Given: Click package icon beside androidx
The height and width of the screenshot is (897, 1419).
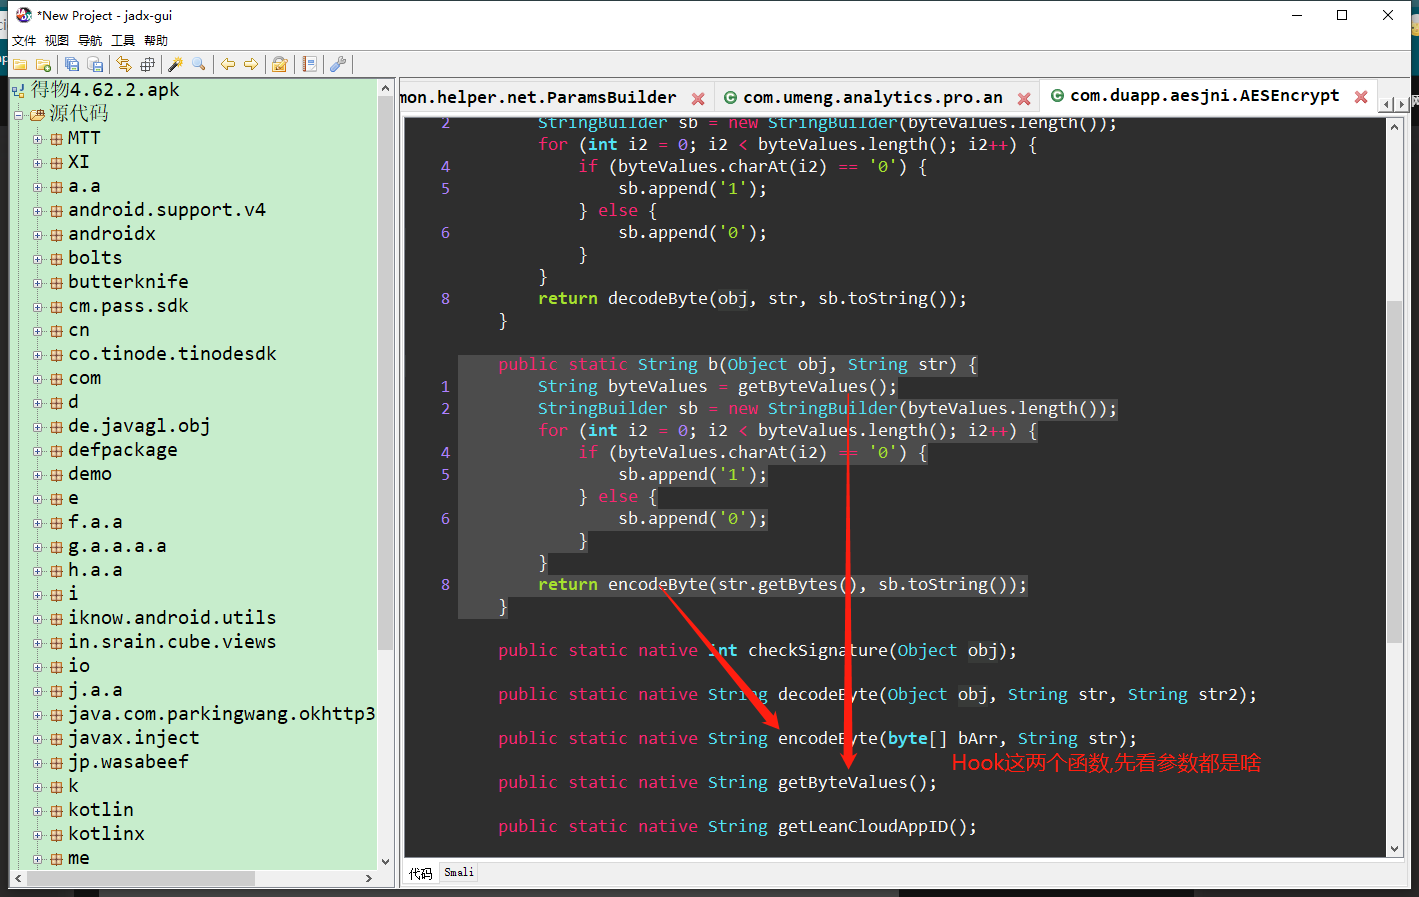Looking at the screenshot, I should [x=56, y=235].
